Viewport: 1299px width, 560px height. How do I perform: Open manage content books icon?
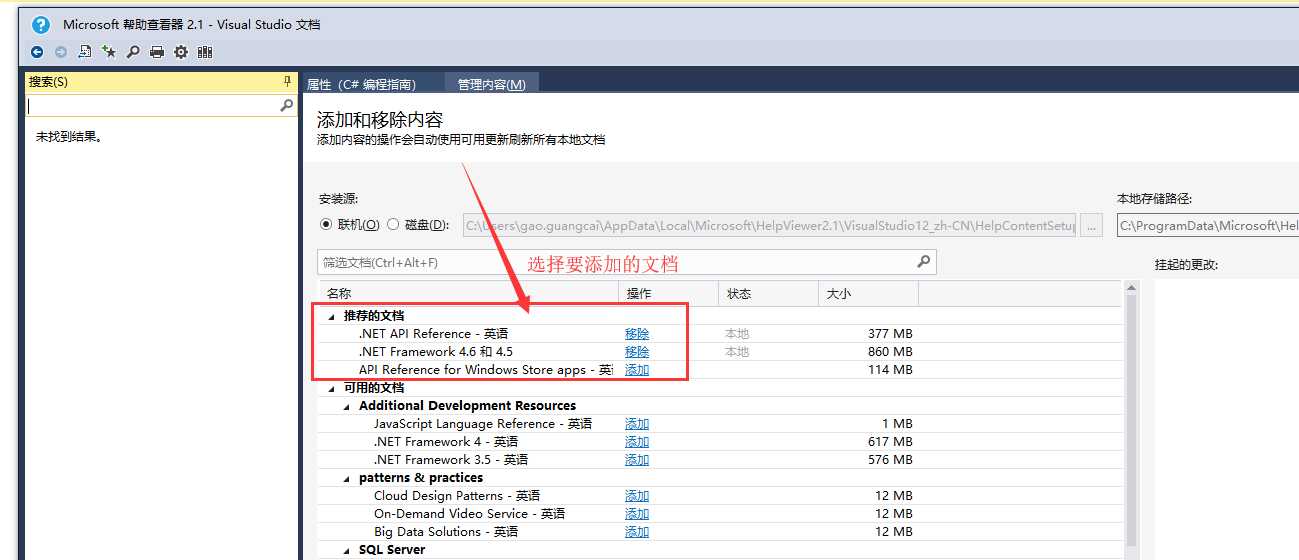(205, 52)
